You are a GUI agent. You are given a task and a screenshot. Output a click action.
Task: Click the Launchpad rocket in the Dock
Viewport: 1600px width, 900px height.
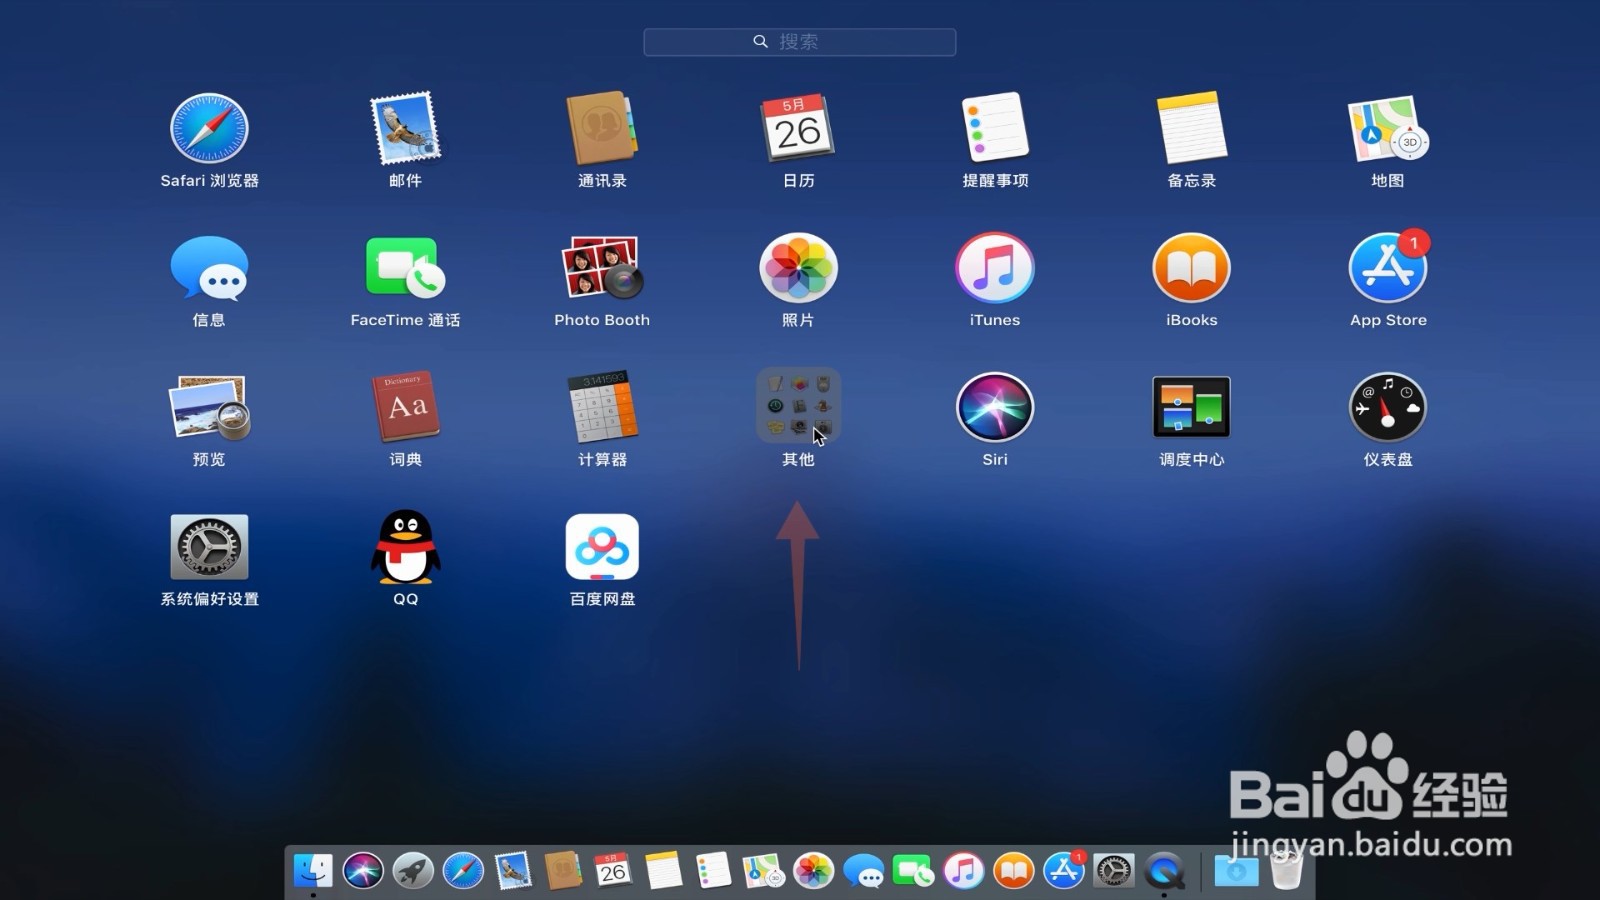[413, 870]
